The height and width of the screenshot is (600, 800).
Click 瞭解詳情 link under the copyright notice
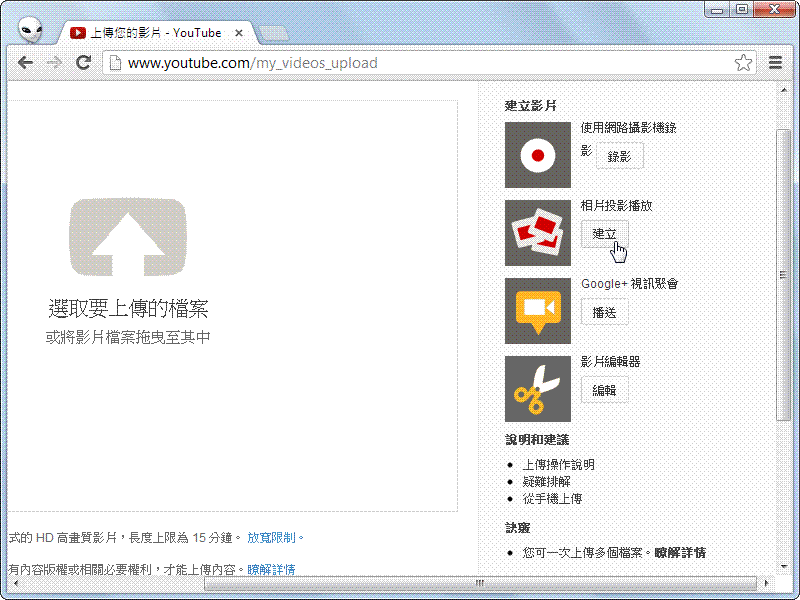point(271,569)
